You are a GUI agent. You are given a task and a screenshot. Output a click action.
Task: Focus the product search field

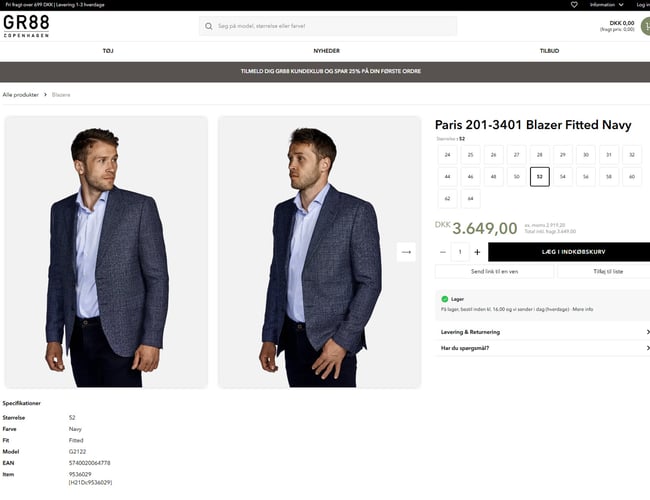pos(328,26)
